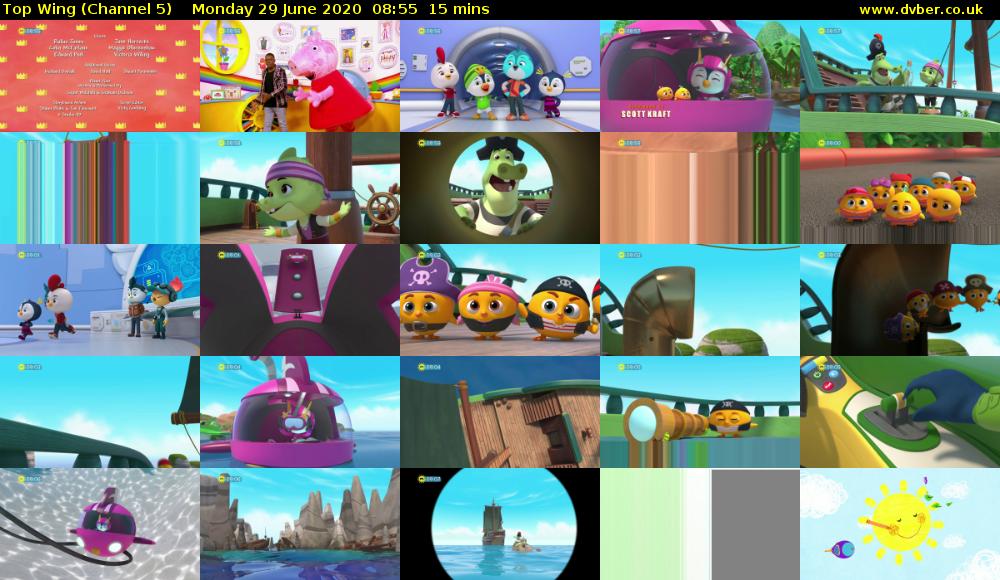Select the brass telescope with chick thumbnail

pyautogui.click(x=700, y=412)
